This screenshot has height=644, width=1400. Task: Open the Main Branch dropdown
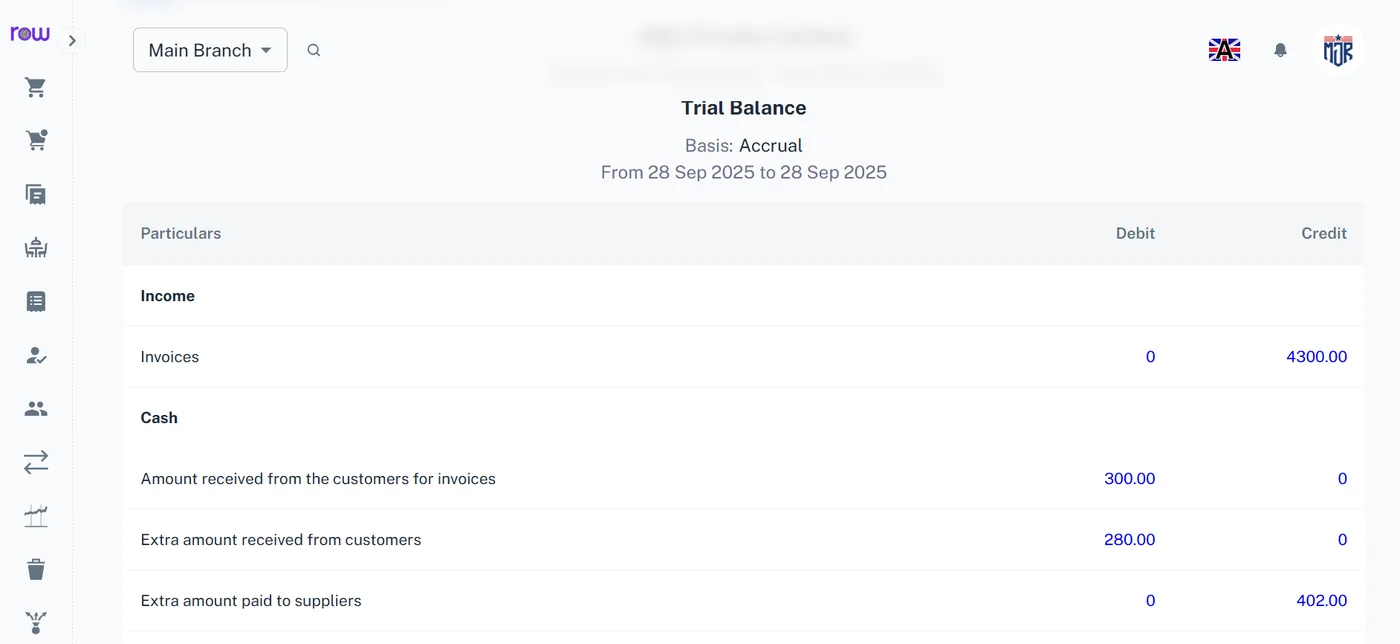click(x=210, y=50)
